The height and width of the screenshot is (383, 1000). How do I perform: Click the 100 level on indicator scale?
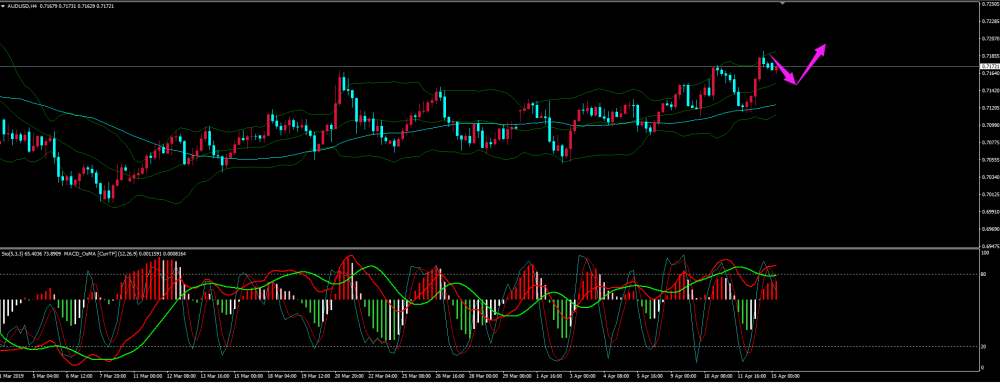tap(985, 254)
